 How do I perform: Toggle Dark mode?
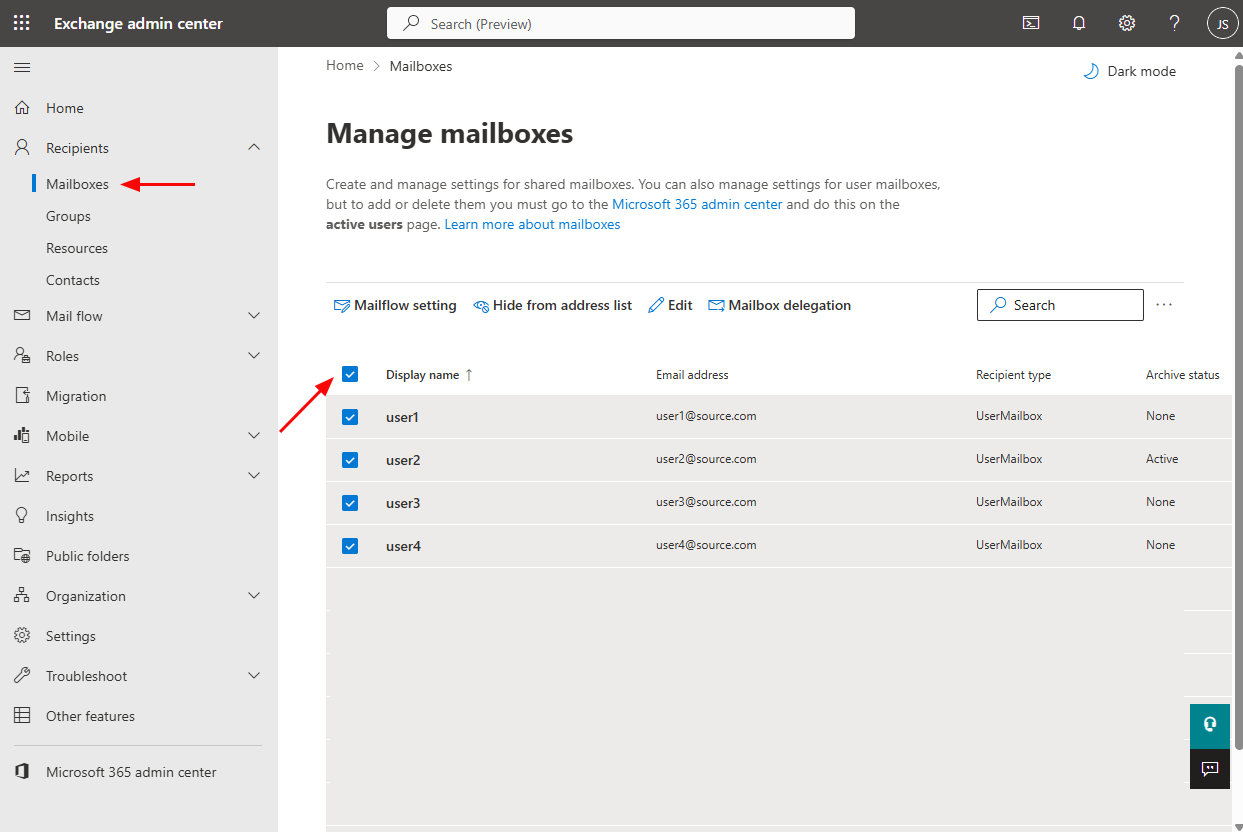tap(1130, 71)
